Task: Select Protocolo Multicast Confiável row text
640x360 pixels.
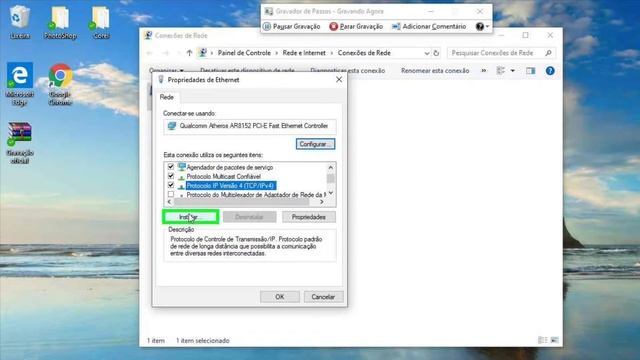Action: tap(223, 176)
